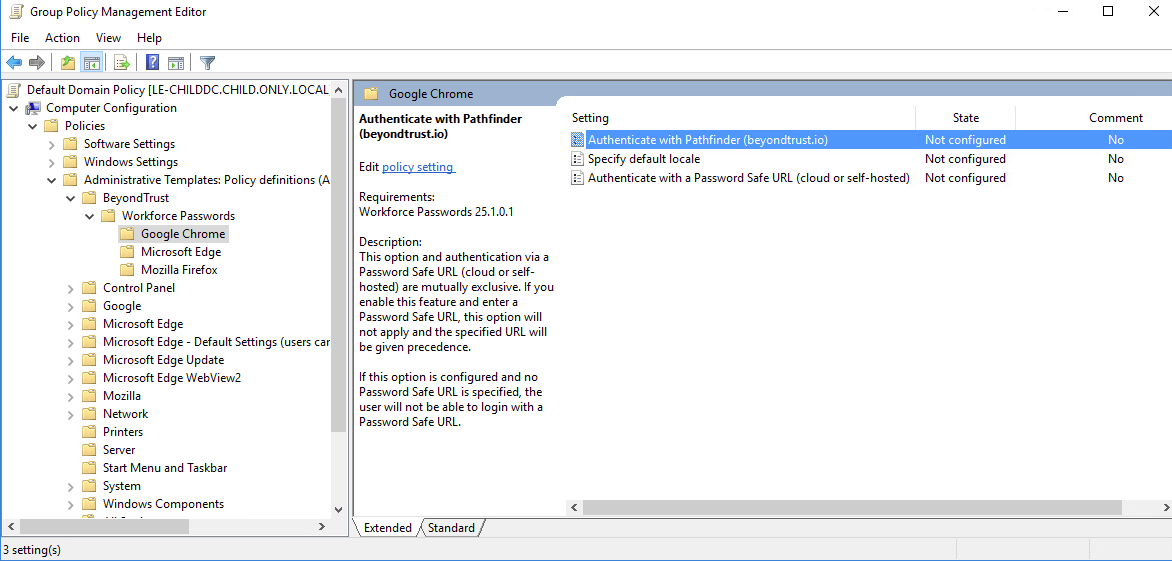1172x561 pixels.
Task: Select the Mozilla tree item
Action: tap(122, 396)
